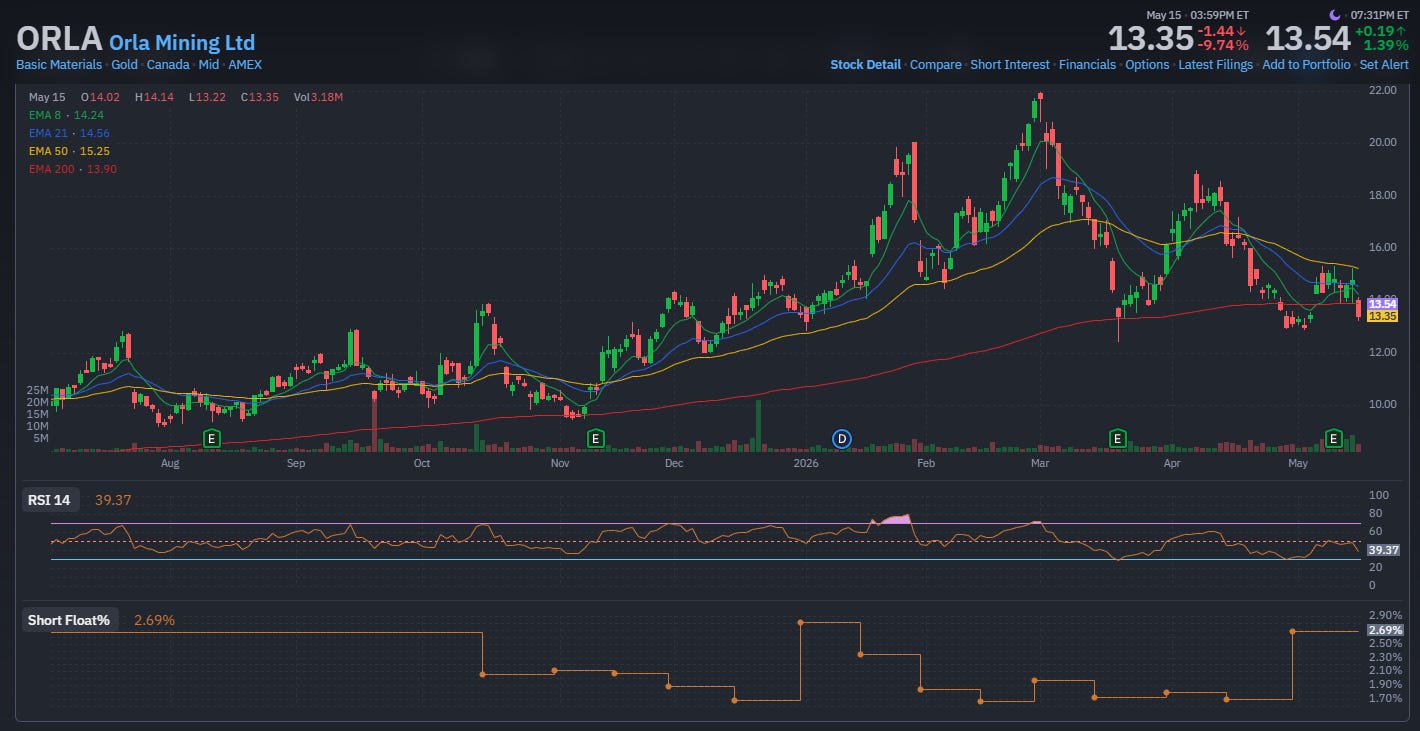Click the 13.54 price tag on axis

(x=1382, y=303)
